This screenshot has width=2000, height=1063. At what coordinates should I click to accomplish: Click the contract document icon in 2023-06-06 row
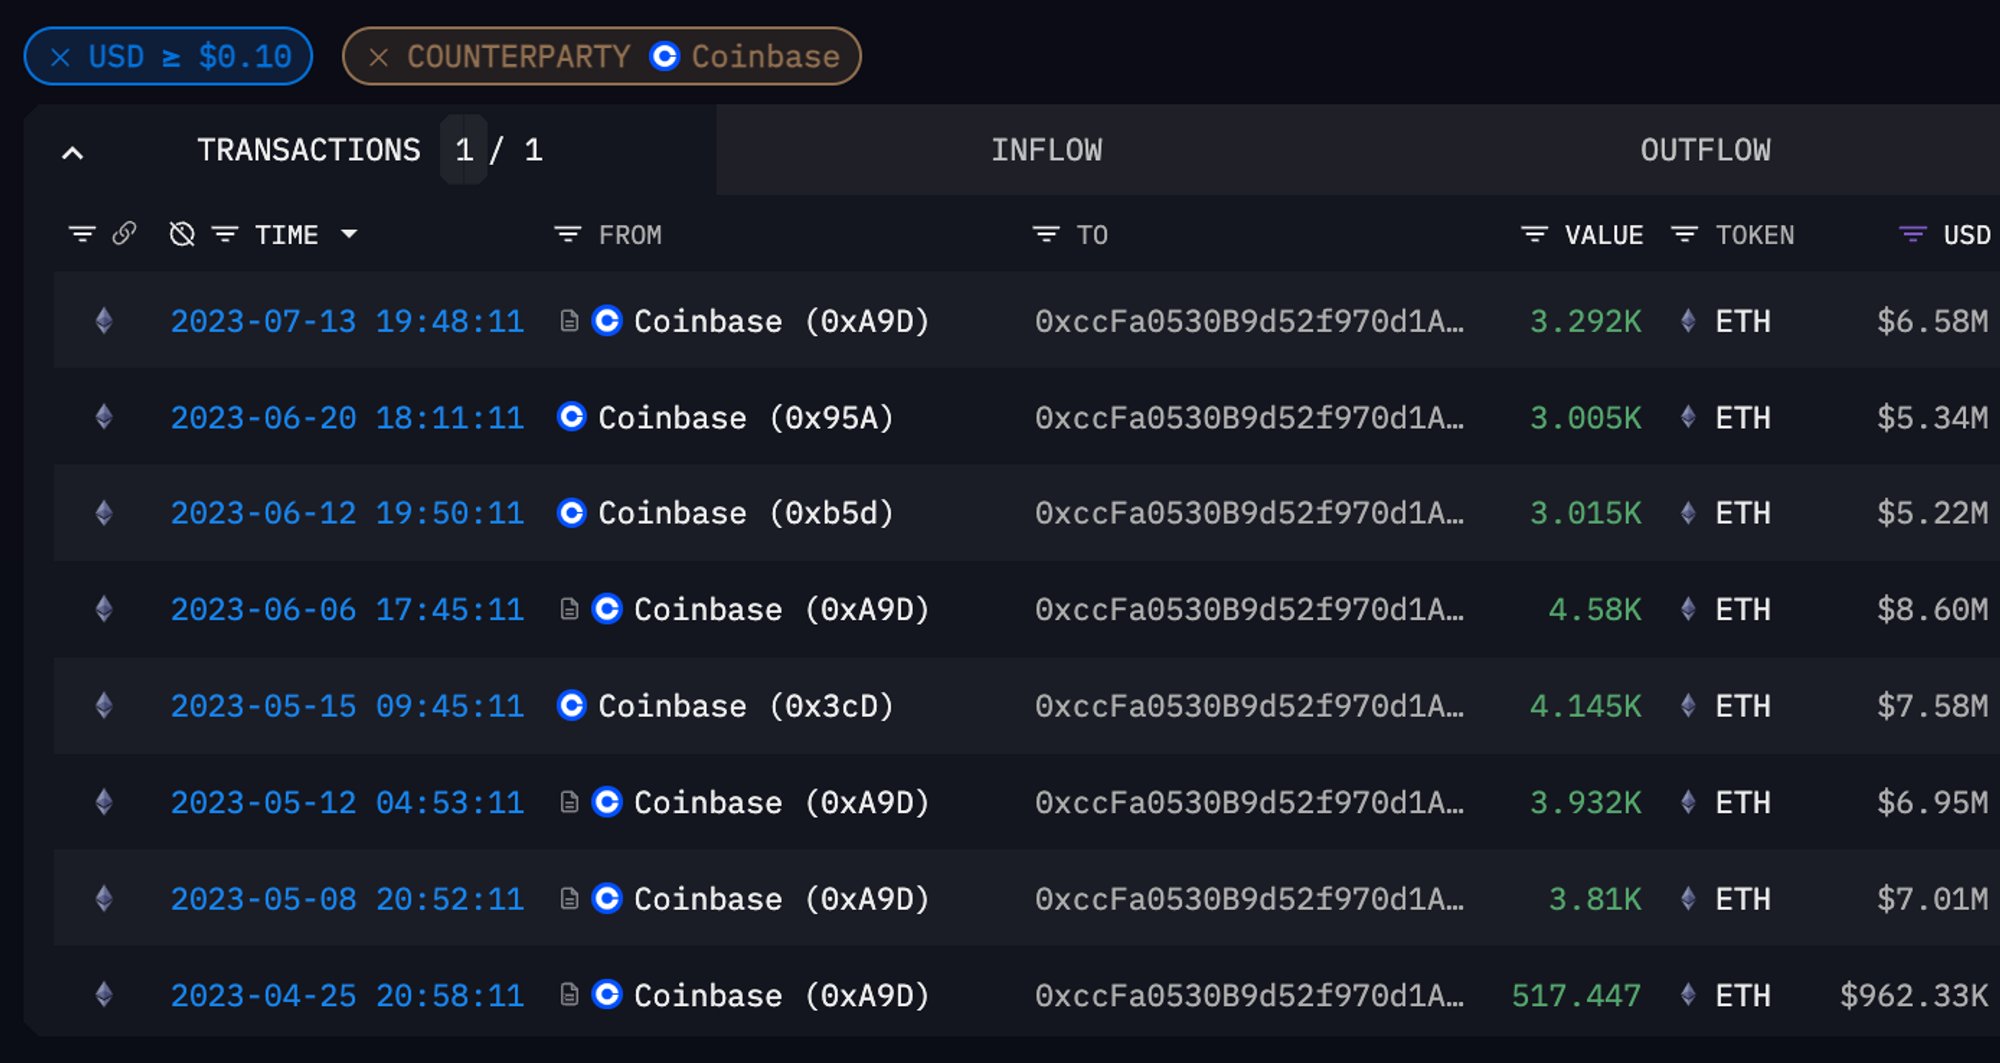569,609
